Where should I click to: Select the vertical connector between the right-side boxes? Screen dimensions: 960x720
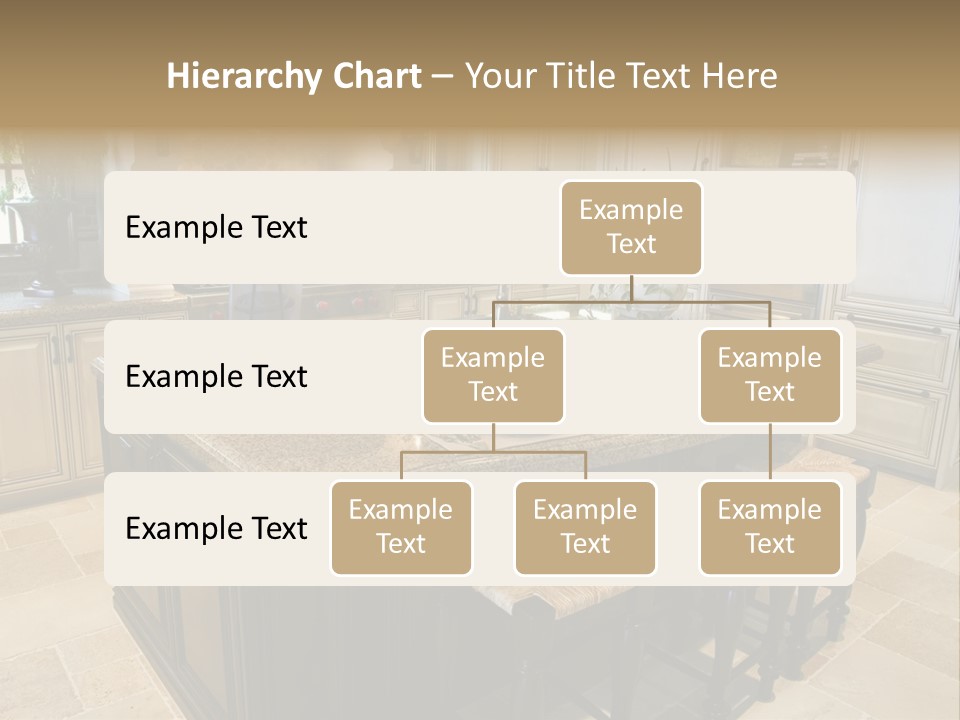tap(770, 452)
